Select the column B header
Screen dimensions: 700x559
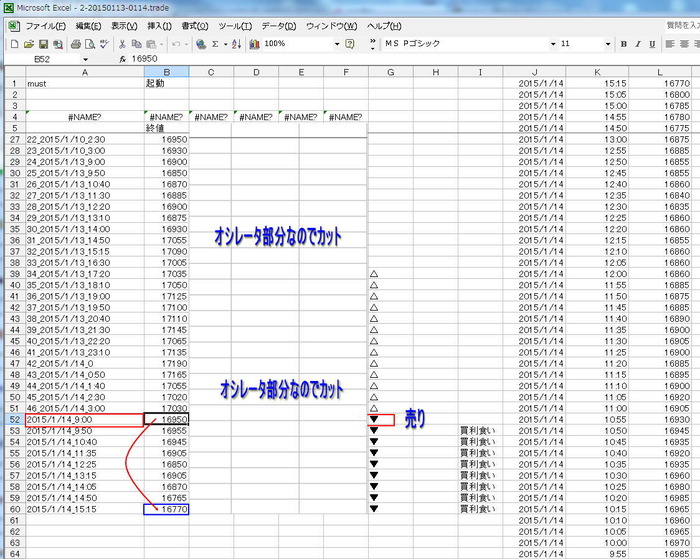point(166,72)
